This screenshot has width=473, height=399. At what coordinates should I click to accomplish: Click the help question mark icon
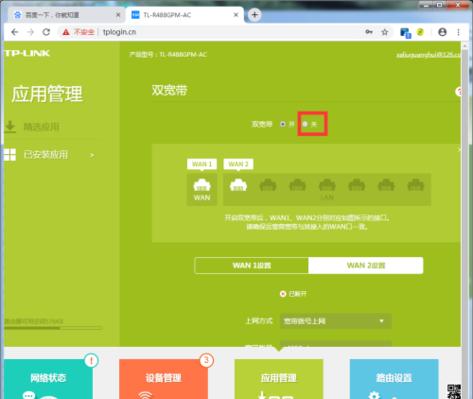pyautogui.click(x=459, y=91)
